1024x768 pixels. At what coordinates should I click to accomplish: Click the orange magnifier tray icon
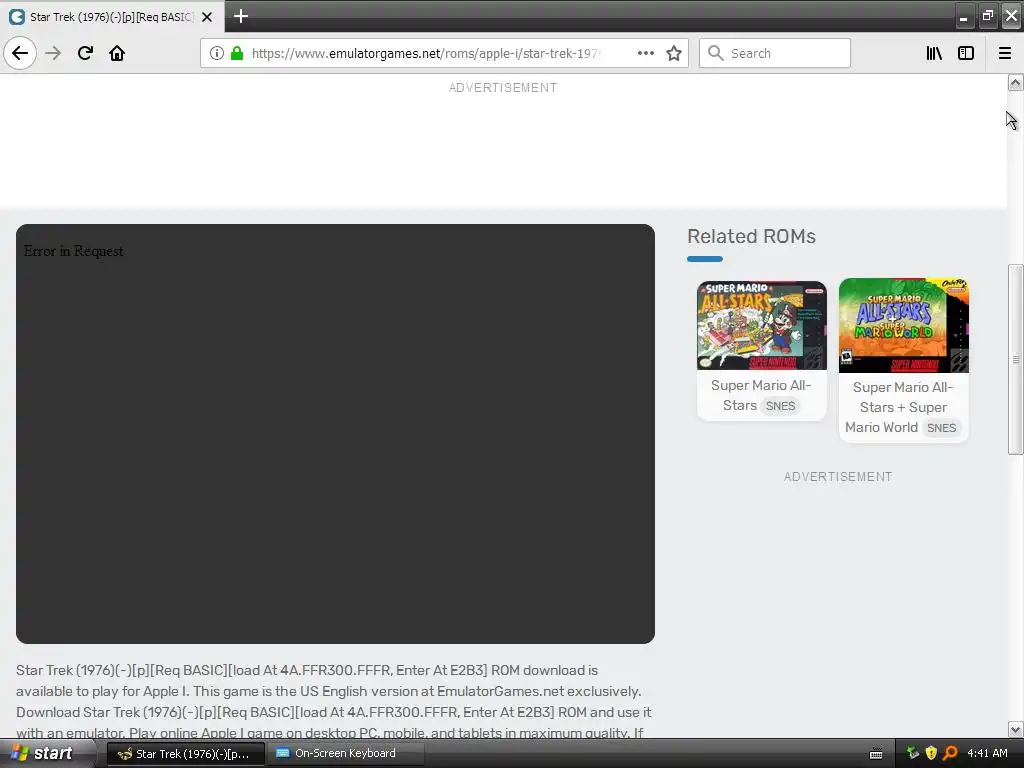coord(950,754)
